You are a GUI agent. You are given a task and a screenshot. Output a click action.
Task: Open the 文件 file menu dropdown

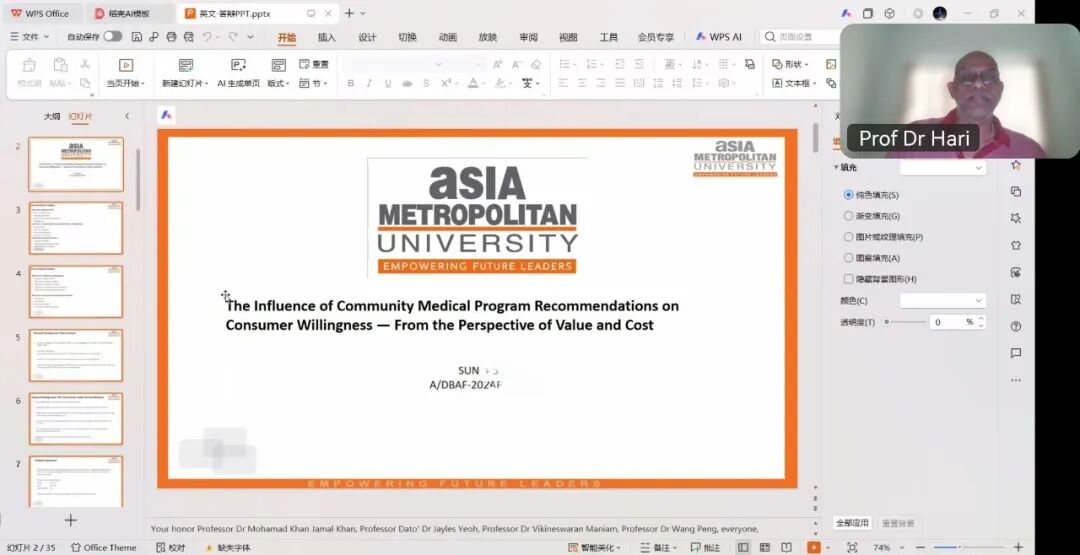click(30, 36)
